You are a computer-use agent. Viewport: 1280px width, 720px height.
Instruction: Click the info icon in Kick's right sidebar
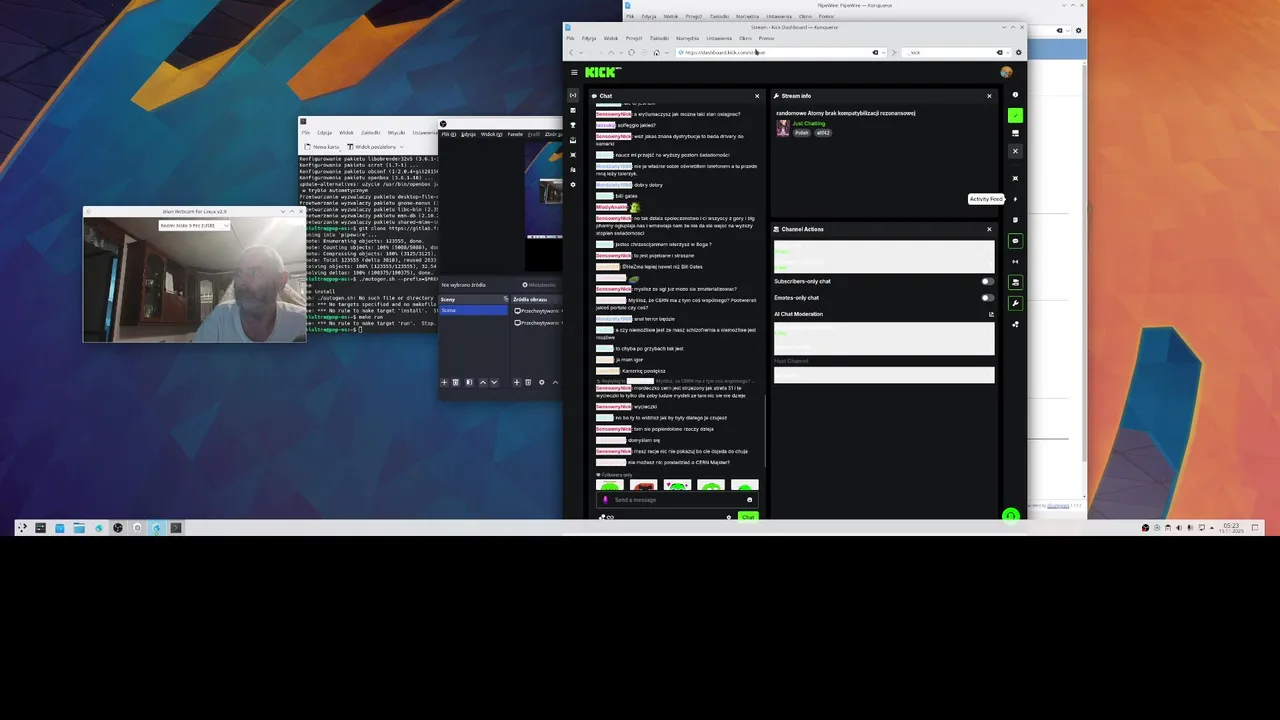click(1015, 95)
